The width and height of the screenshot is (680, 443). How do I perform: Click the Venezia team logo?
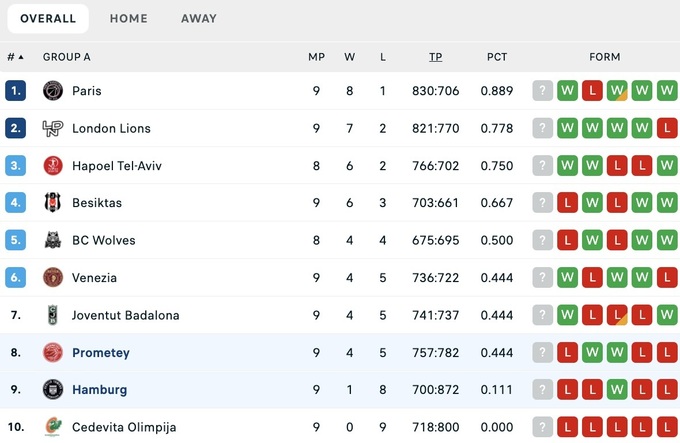pos(53,278)
